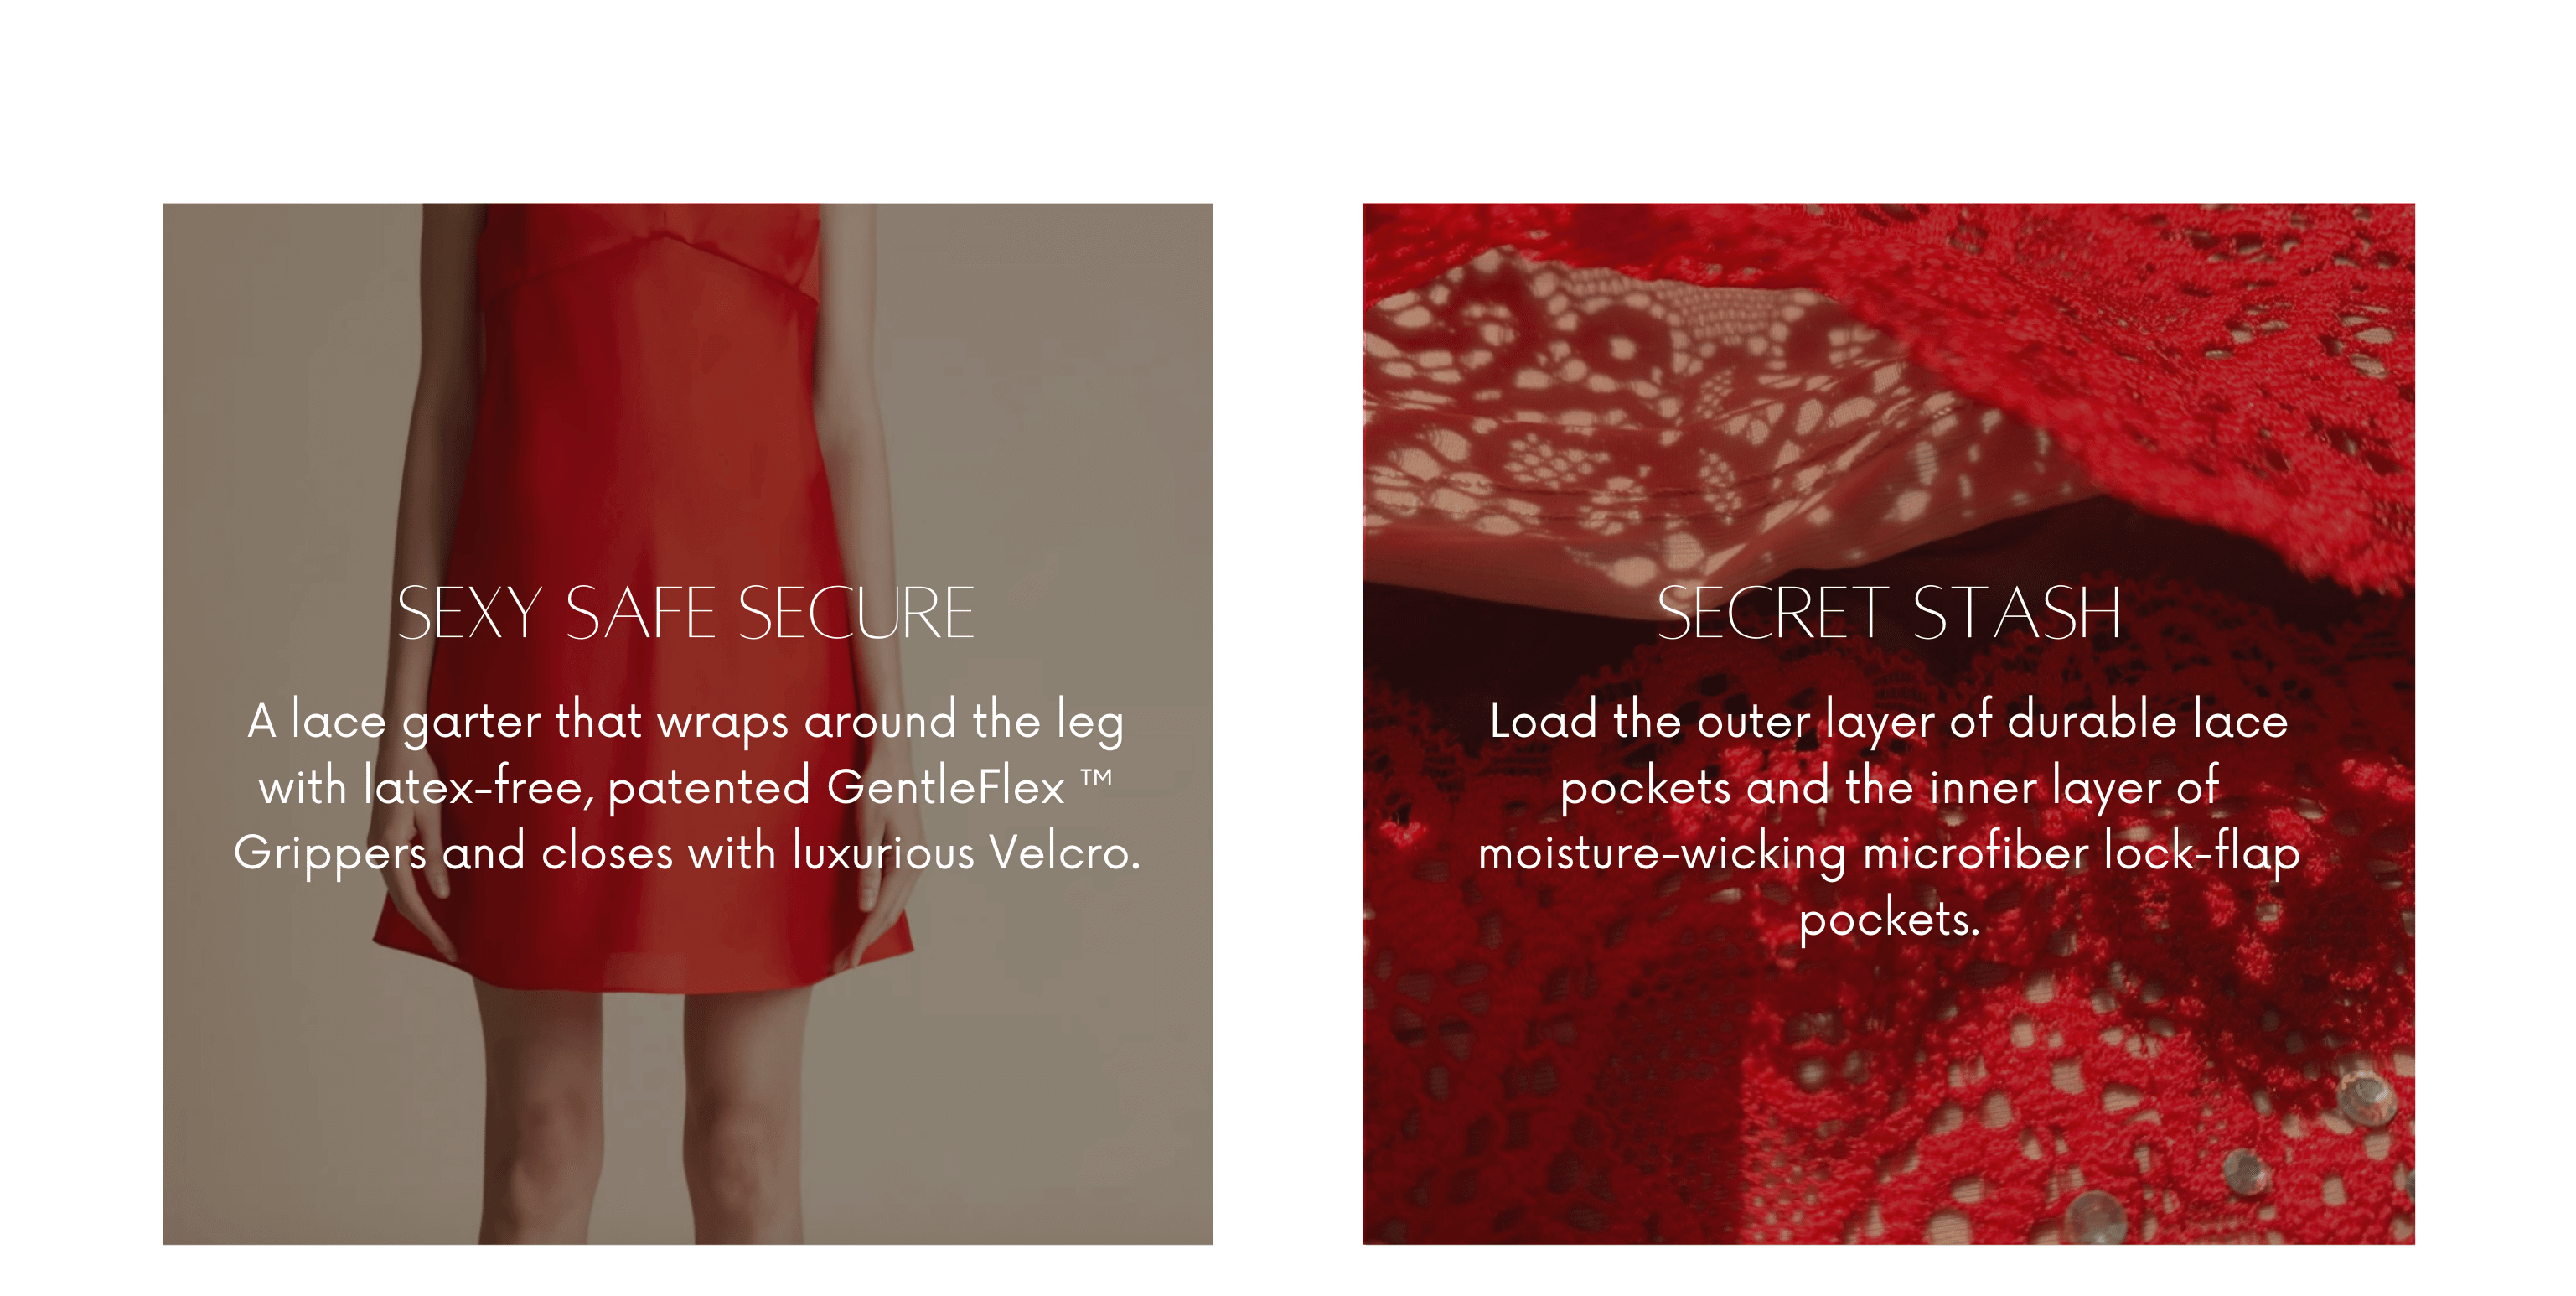Click the moisture-wicking text
2576x1296 pixels.
(1662, 853)
